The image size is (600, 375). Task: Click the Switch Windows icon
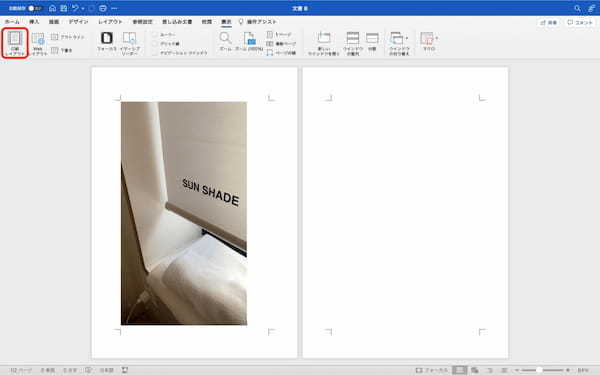(396, 38)
